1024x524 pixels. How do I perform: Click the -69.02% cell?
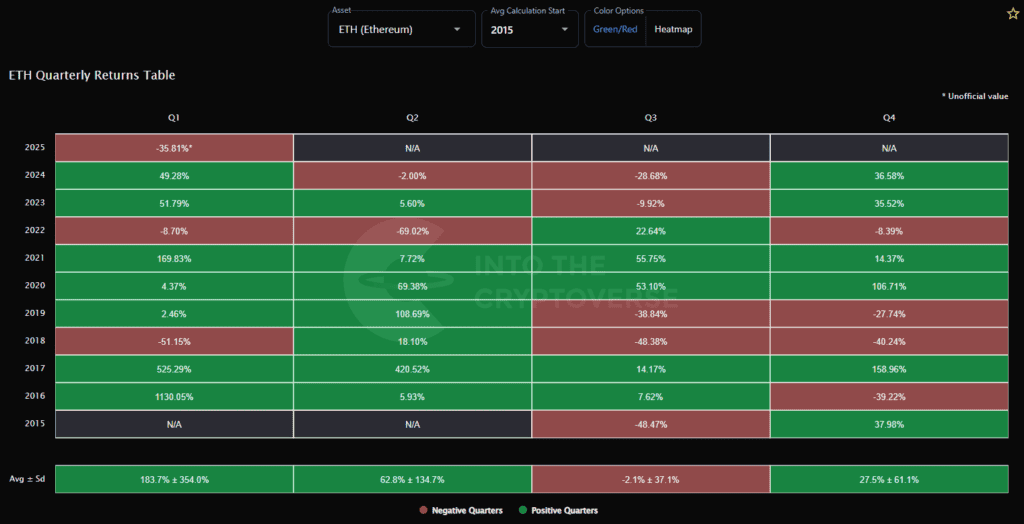(x=413, y=231)
